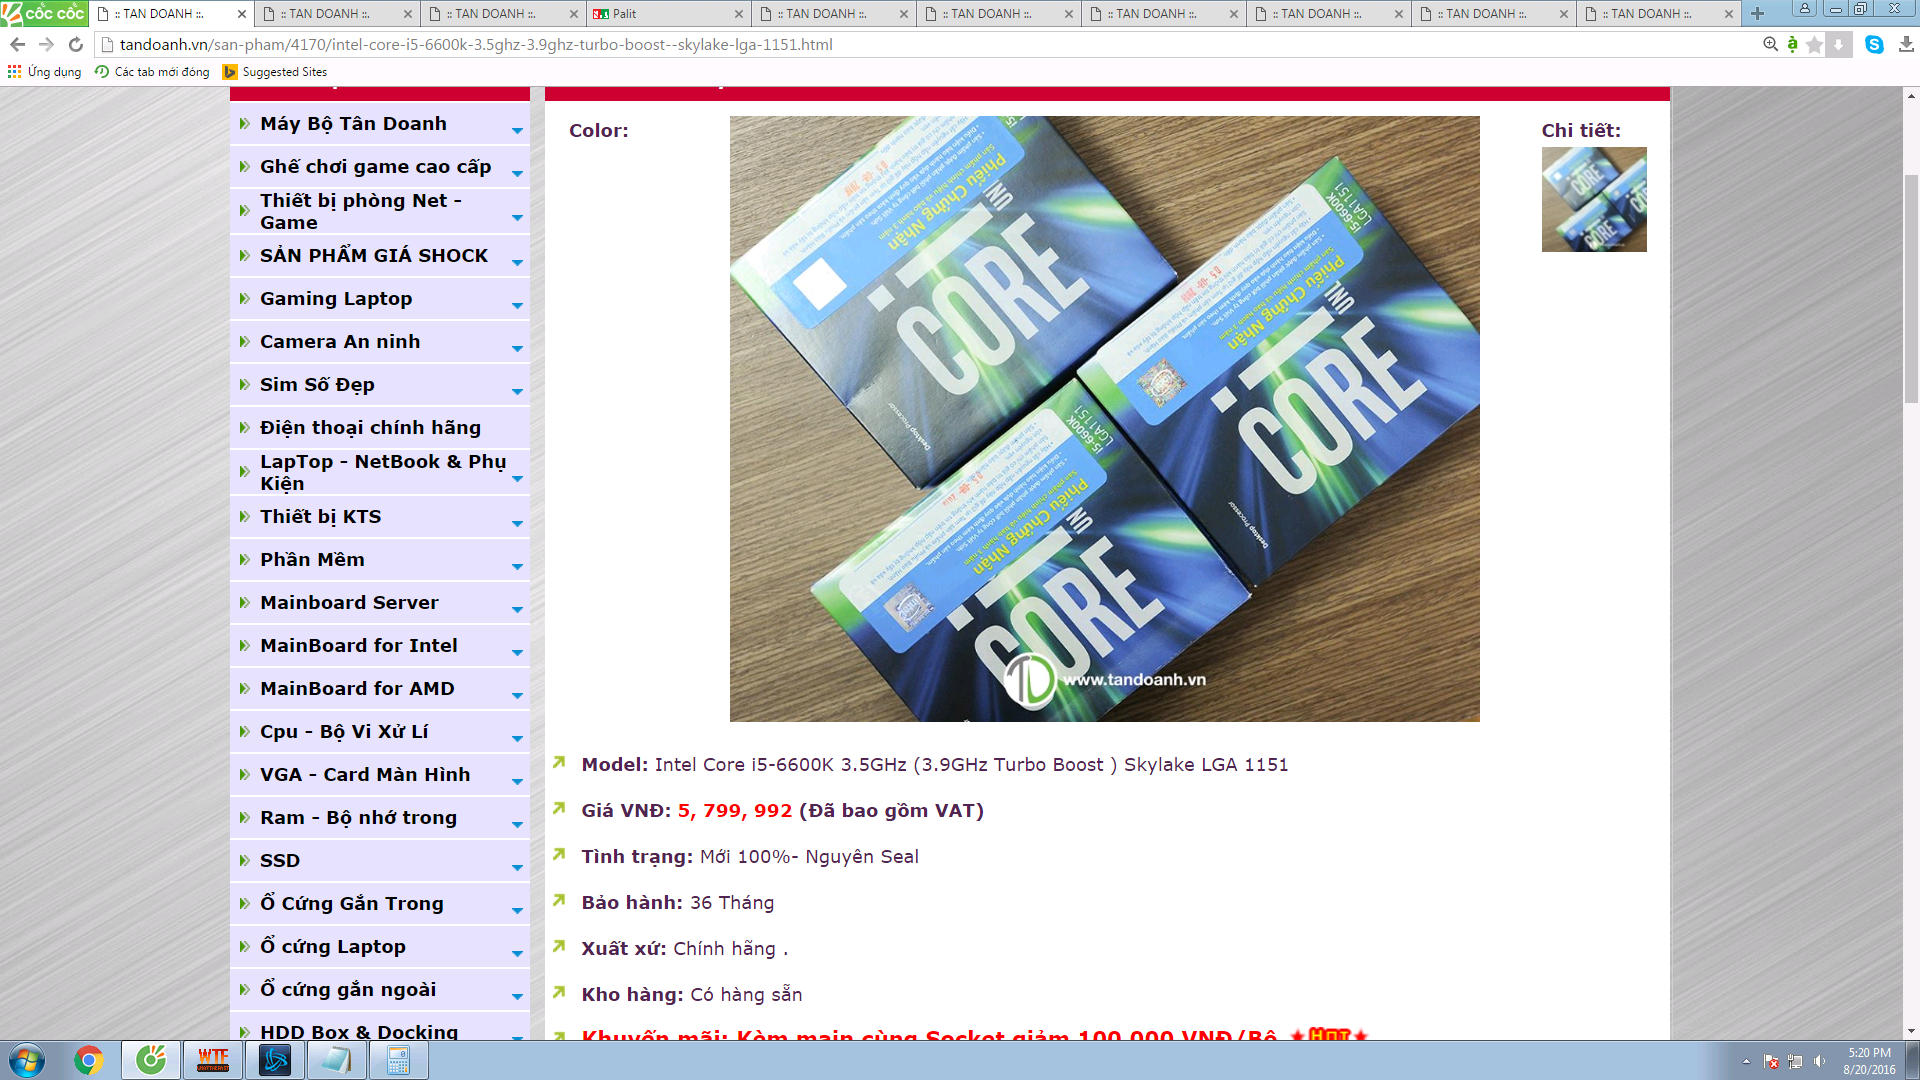Open Suggested Sites bookmark
Screen dimensions: 1920x1080
(x=274, y=72)
